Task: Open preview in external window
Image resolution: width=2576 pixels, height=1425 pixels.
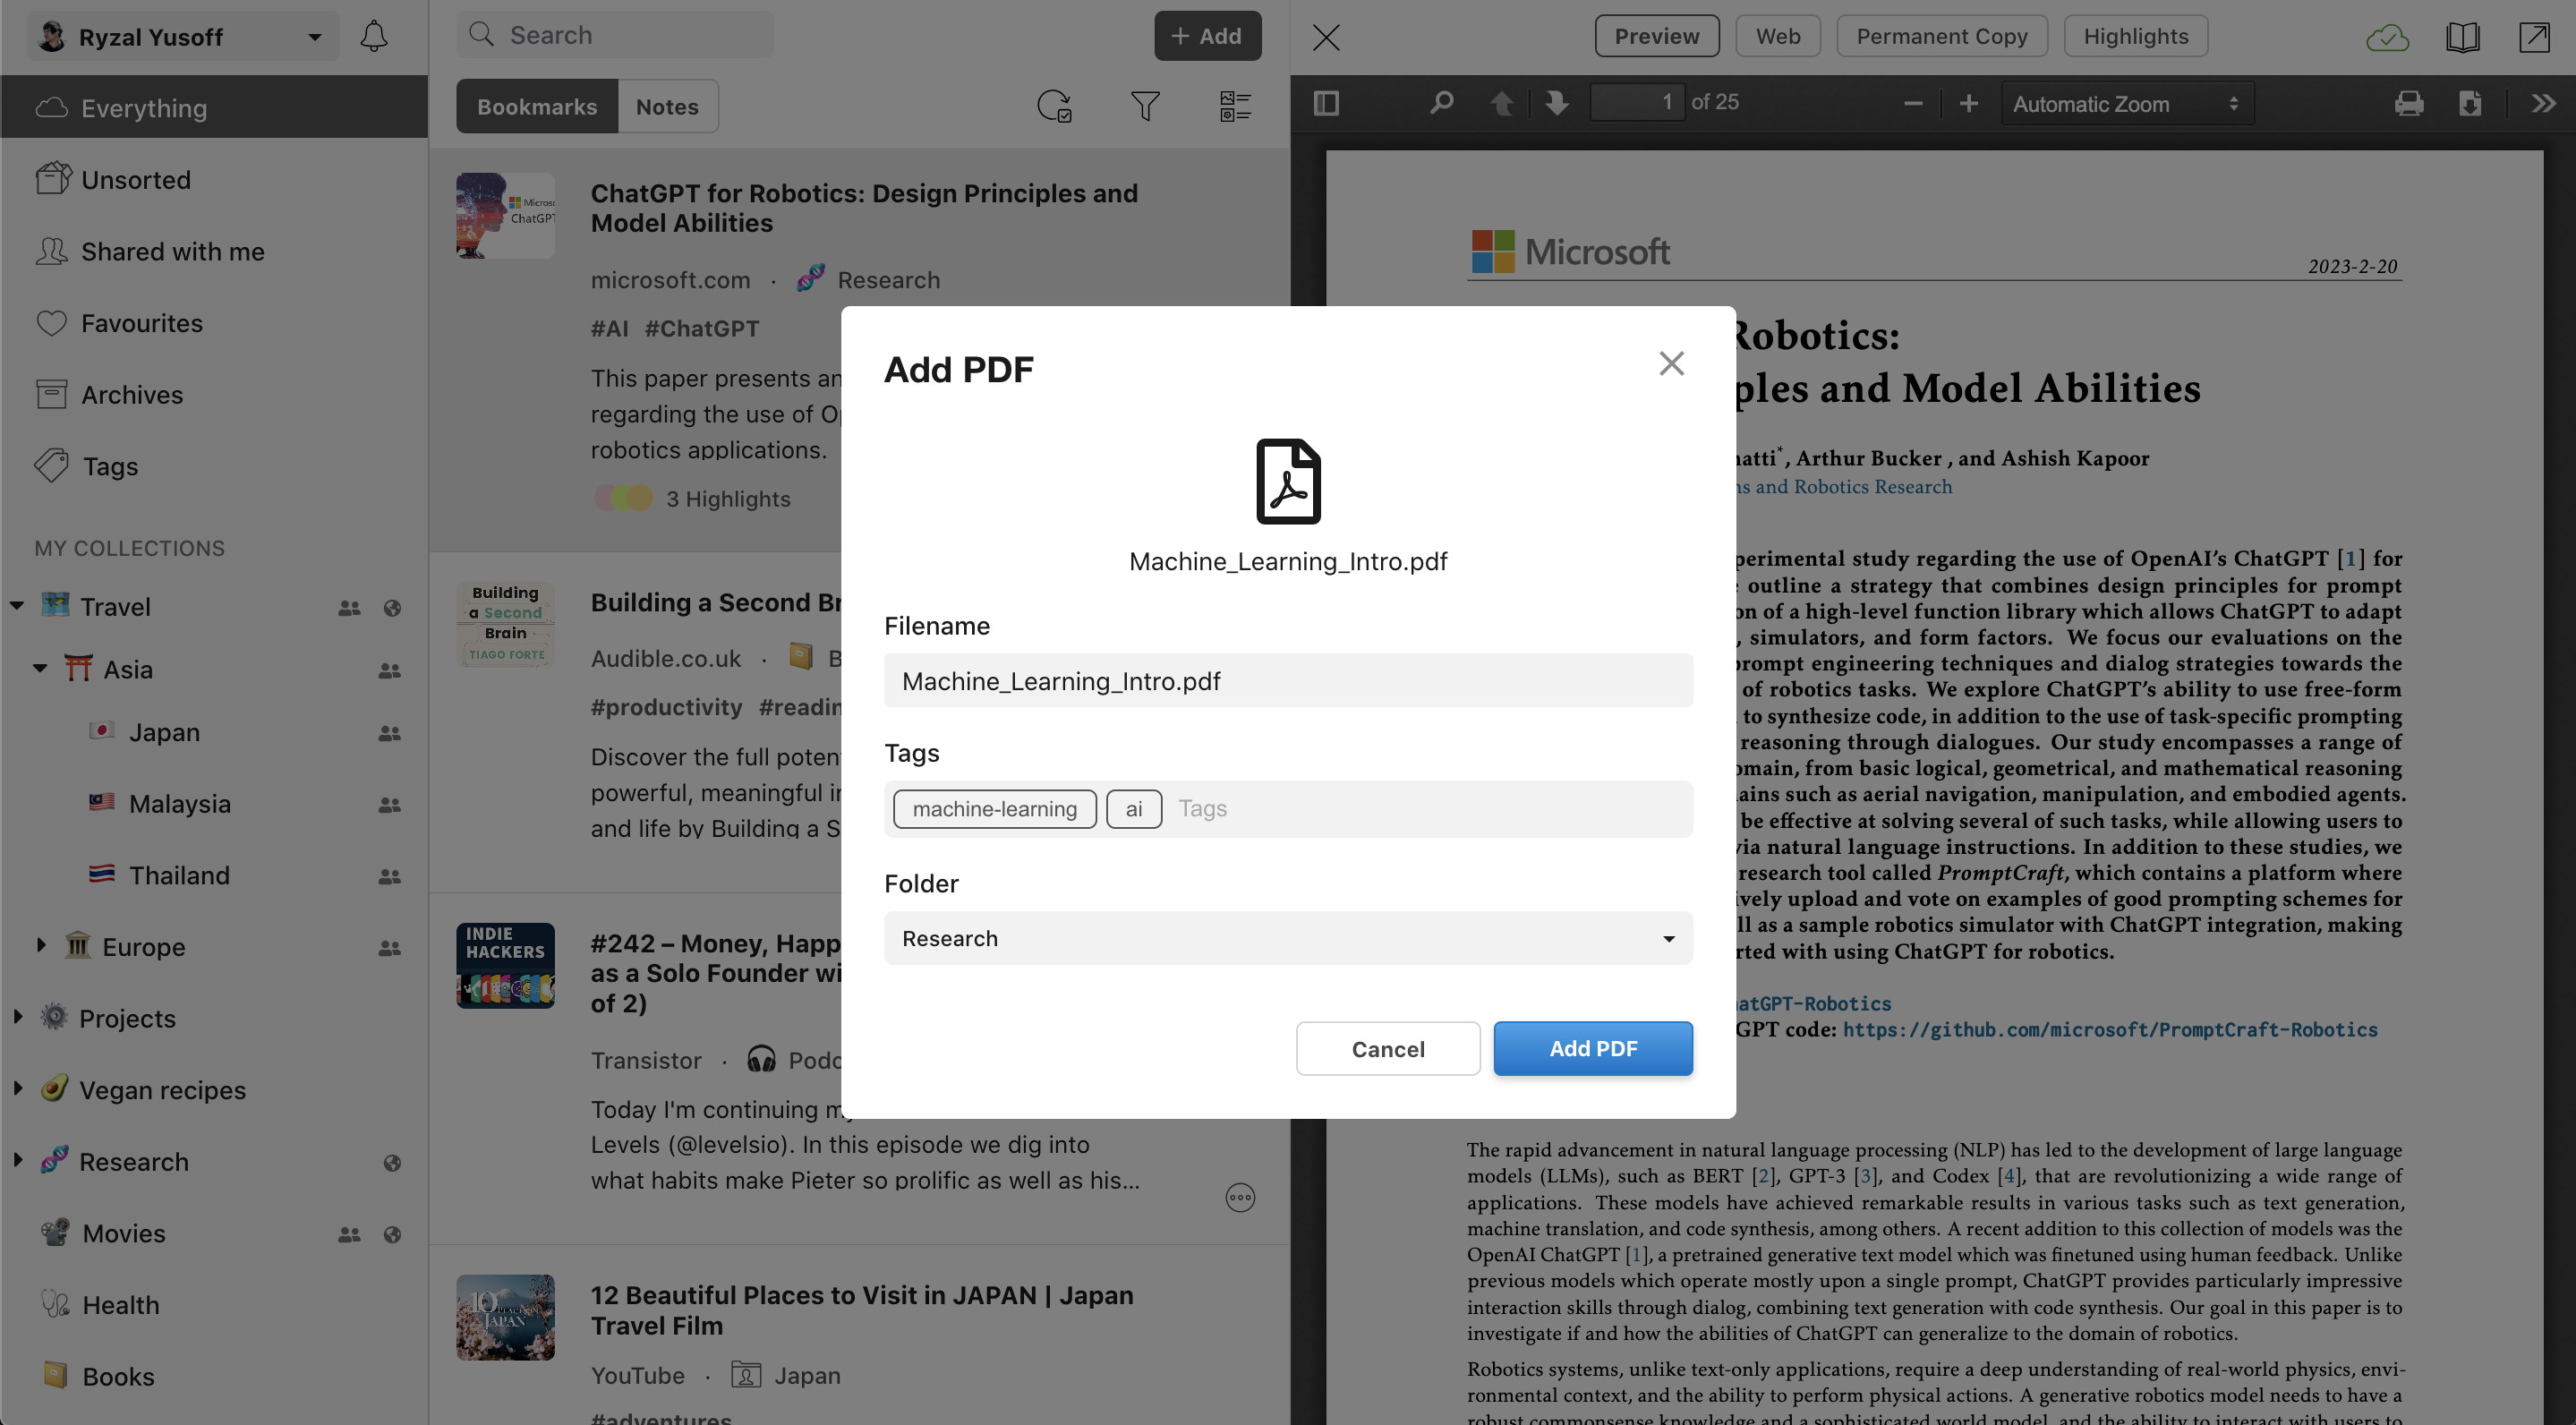Action: click(2534, 37)
